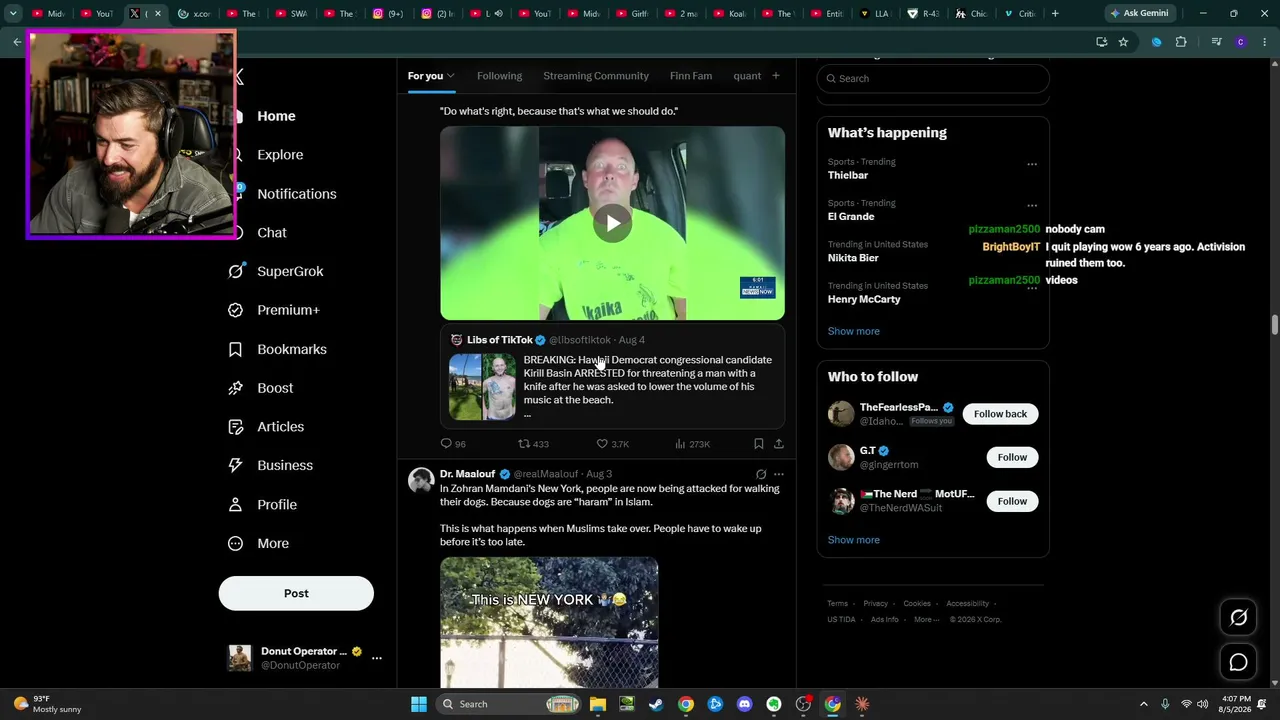Screen dimensions: 1280x720
Task: Switch to the Following tab
Action: [x=499, y=76]
